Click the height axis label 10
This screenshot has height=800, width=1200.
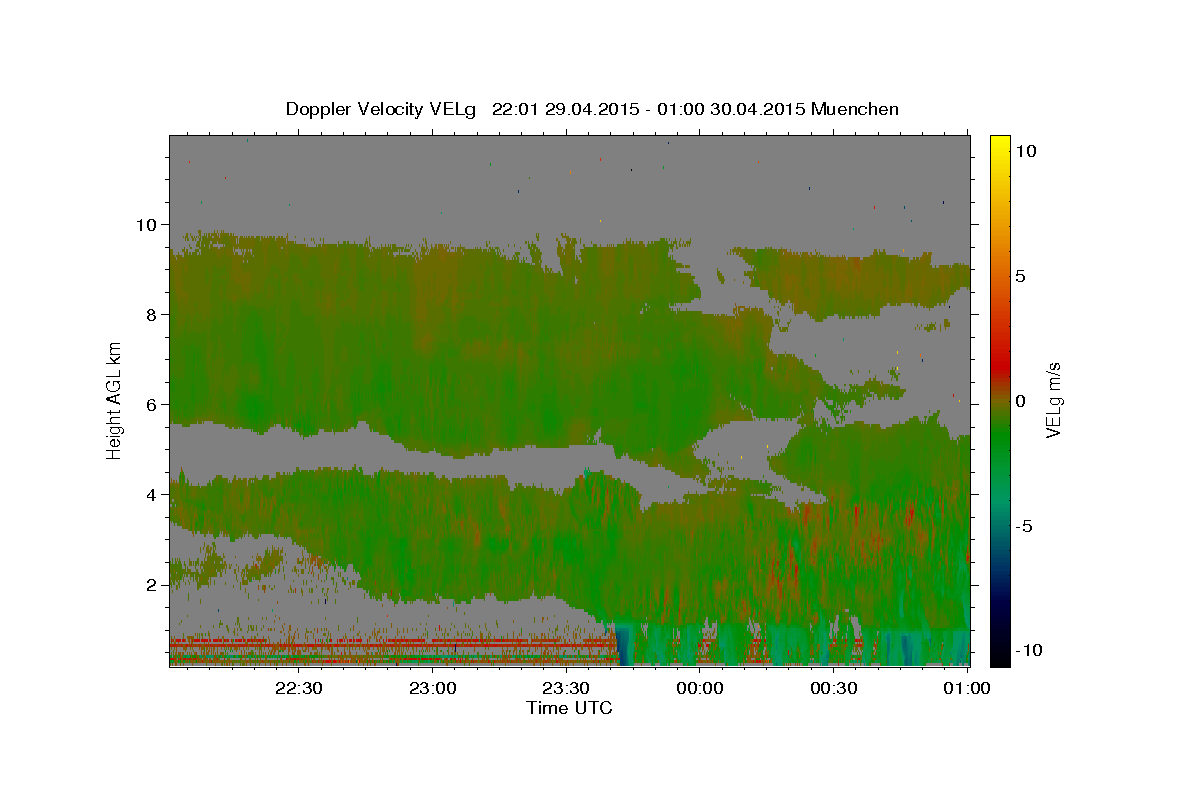147,224
